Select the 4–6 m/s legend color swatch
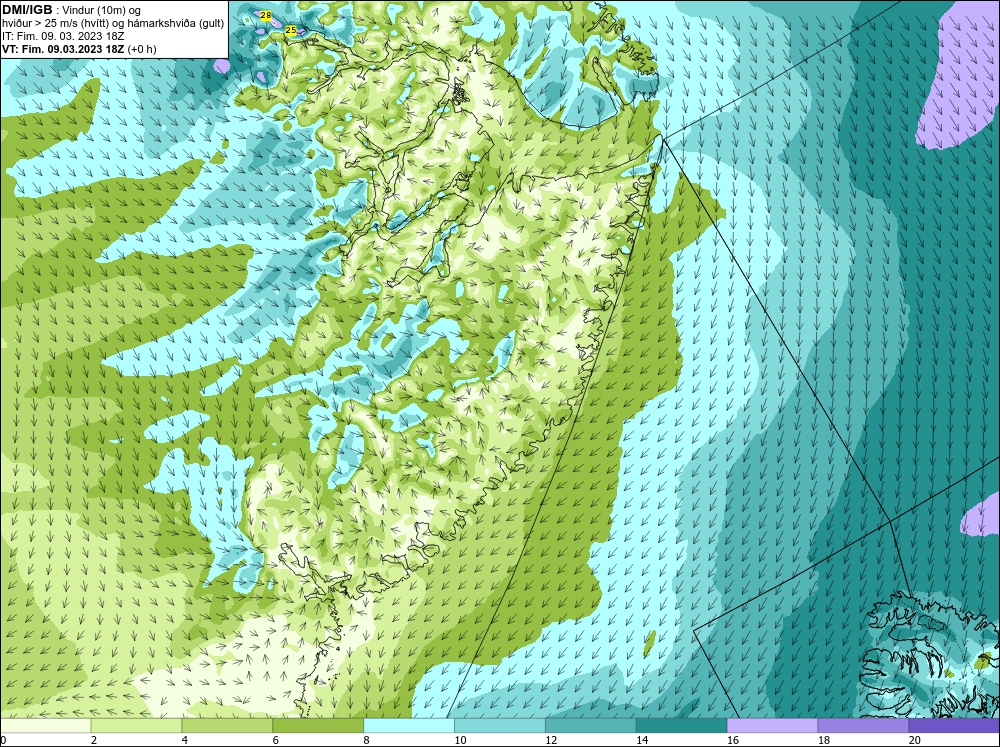This screenshot has height=747, width=1000. [227, 726]
